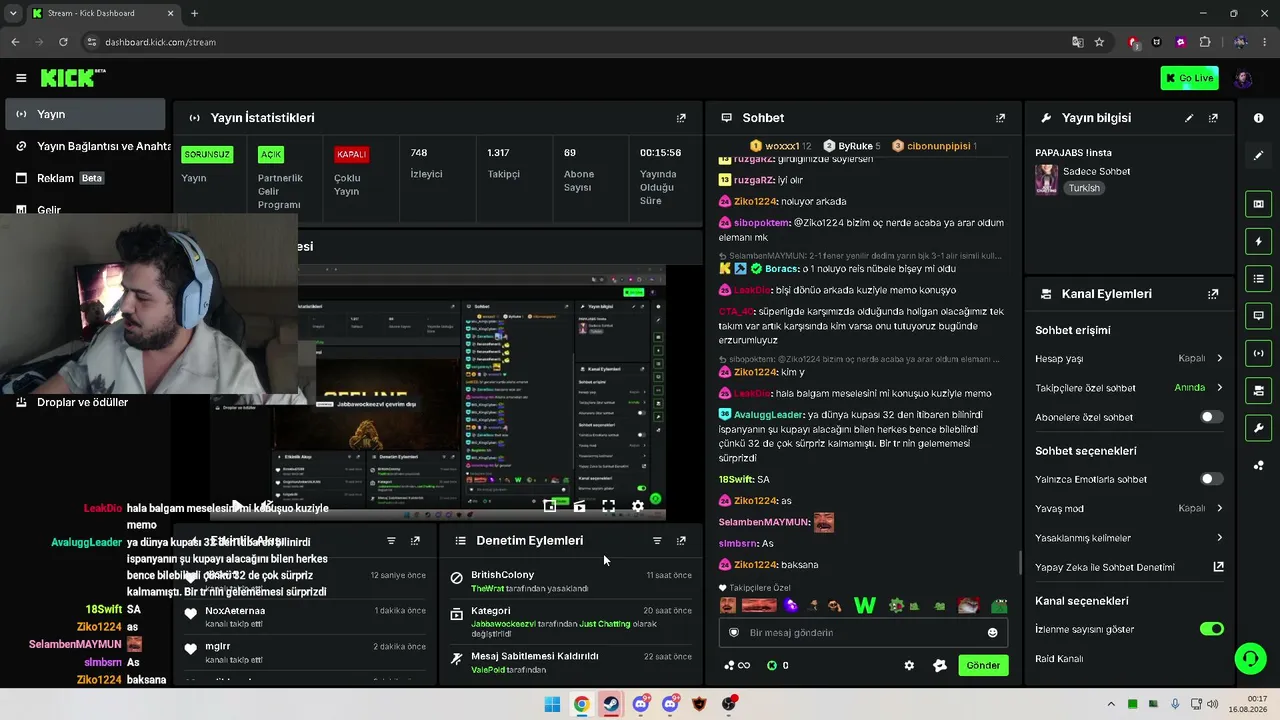
Task: Open Steam from the Windows taskbar
Action: tap(610, 704)
